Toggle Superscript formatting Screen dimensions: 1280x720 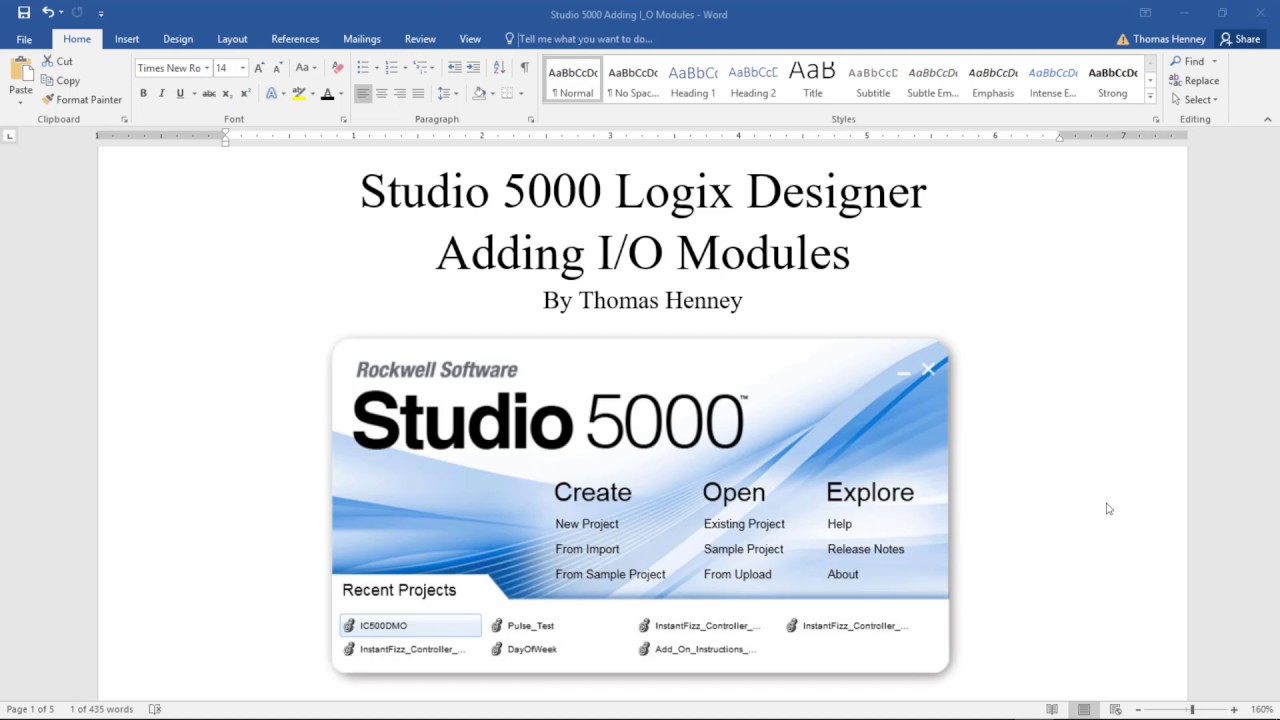pos(245,93)
